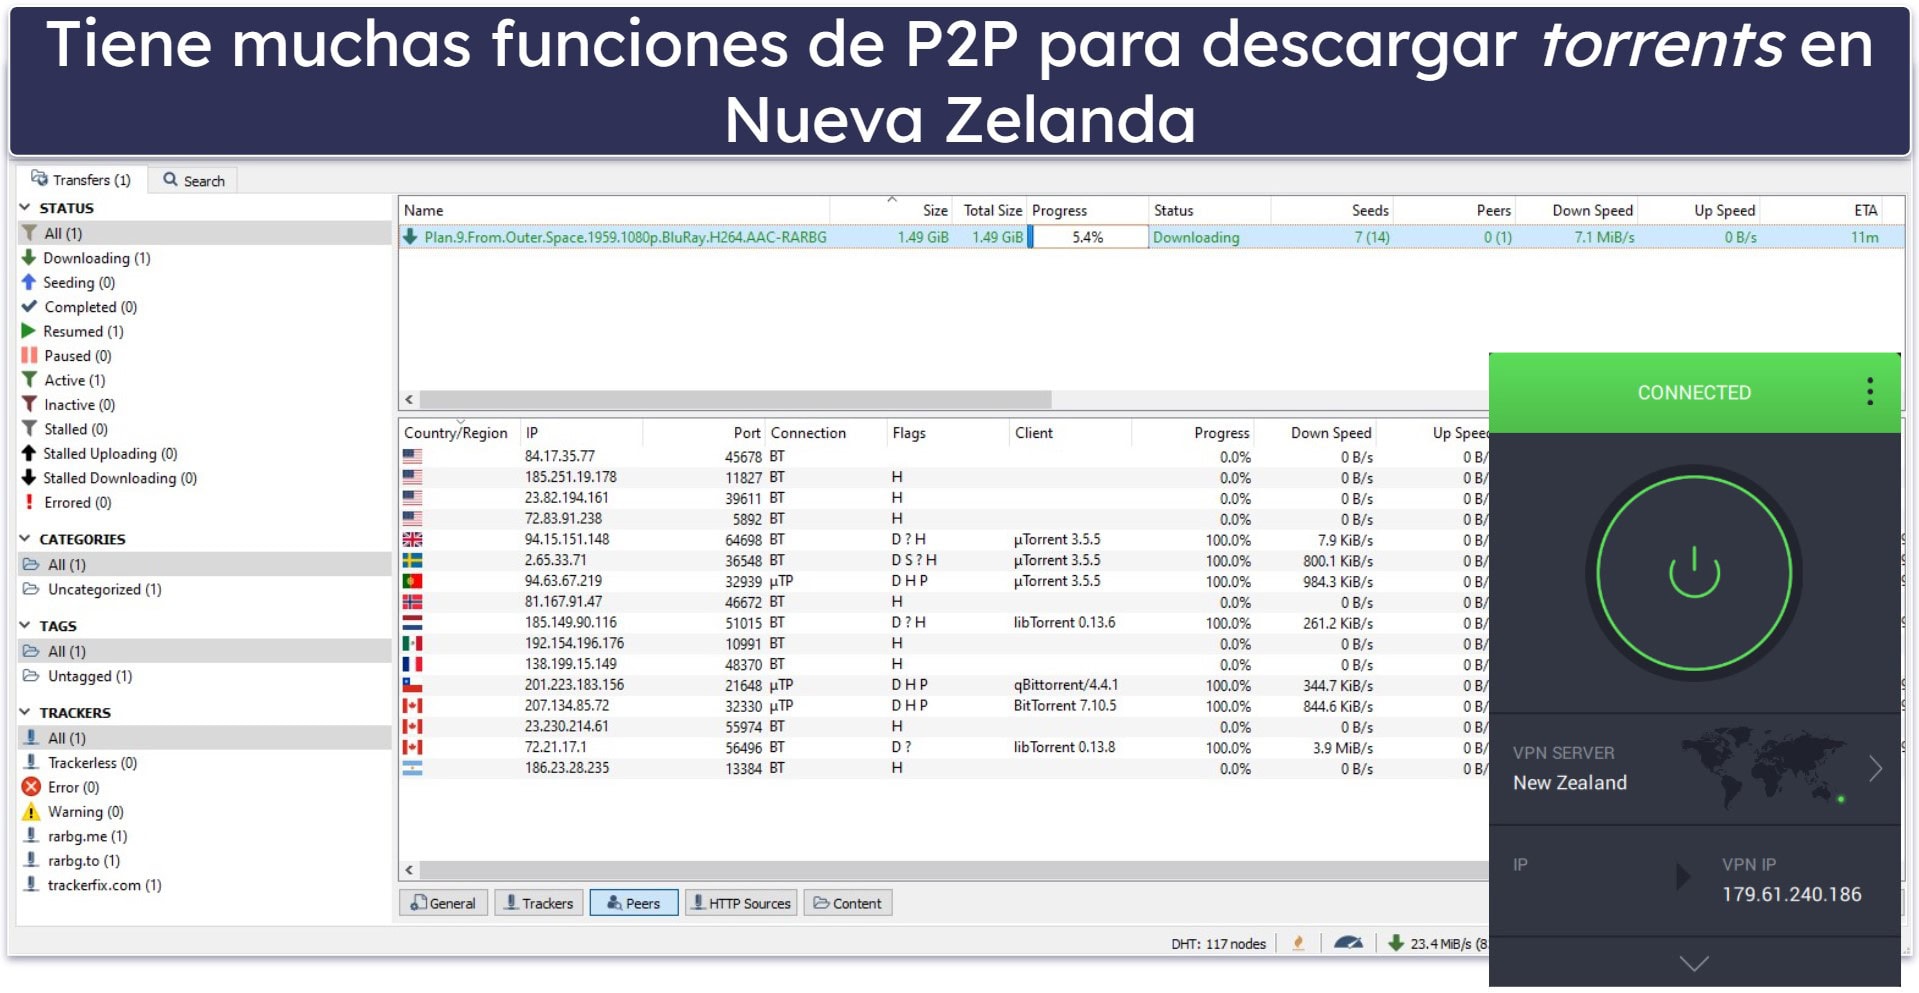Viewport: 1919px width, 993px height.
Task: Click the Paused status icon
Action: point(29,355)
